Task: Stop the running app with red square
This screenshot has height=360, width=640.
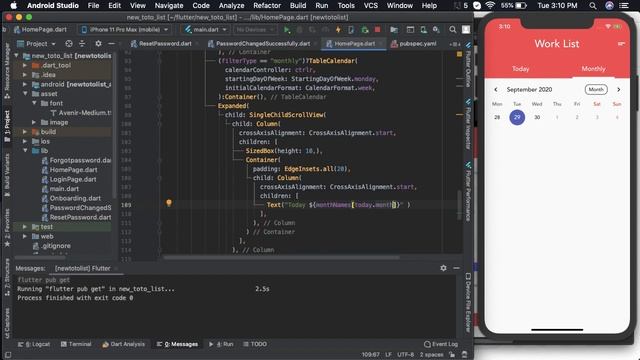Action: [x=378, y=30]
